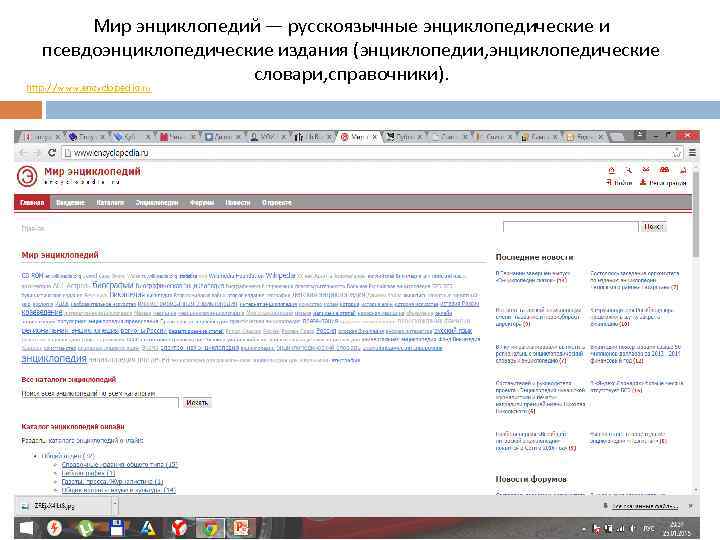The height and width of the screenshot is (540, 720).
Task: Click the Wikipedia tag link
Action: tap(280, 276)
